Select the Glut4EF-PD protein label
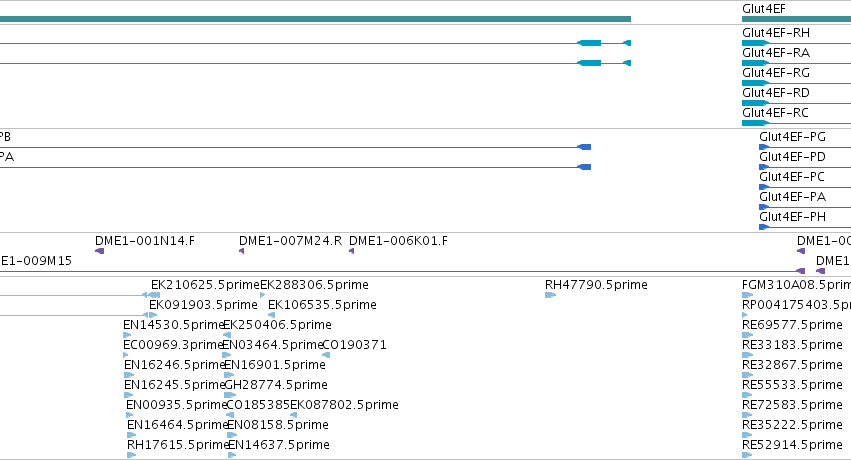This screenshot has height=460, width=851. click(792, 157)
